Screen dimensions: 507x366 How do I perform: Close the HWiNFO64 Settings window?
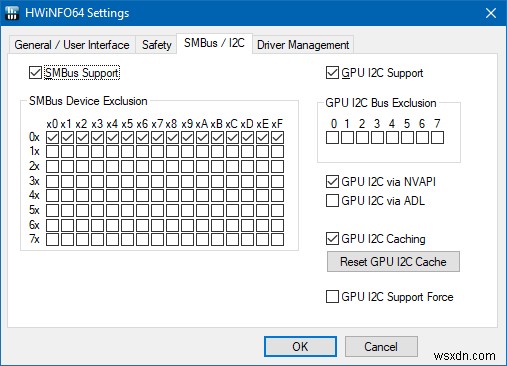(490, 13)
